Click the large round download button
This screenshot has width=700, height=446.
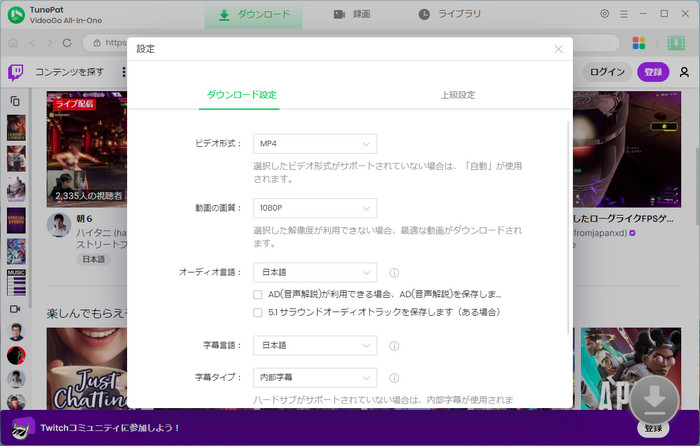click(654, 399)
